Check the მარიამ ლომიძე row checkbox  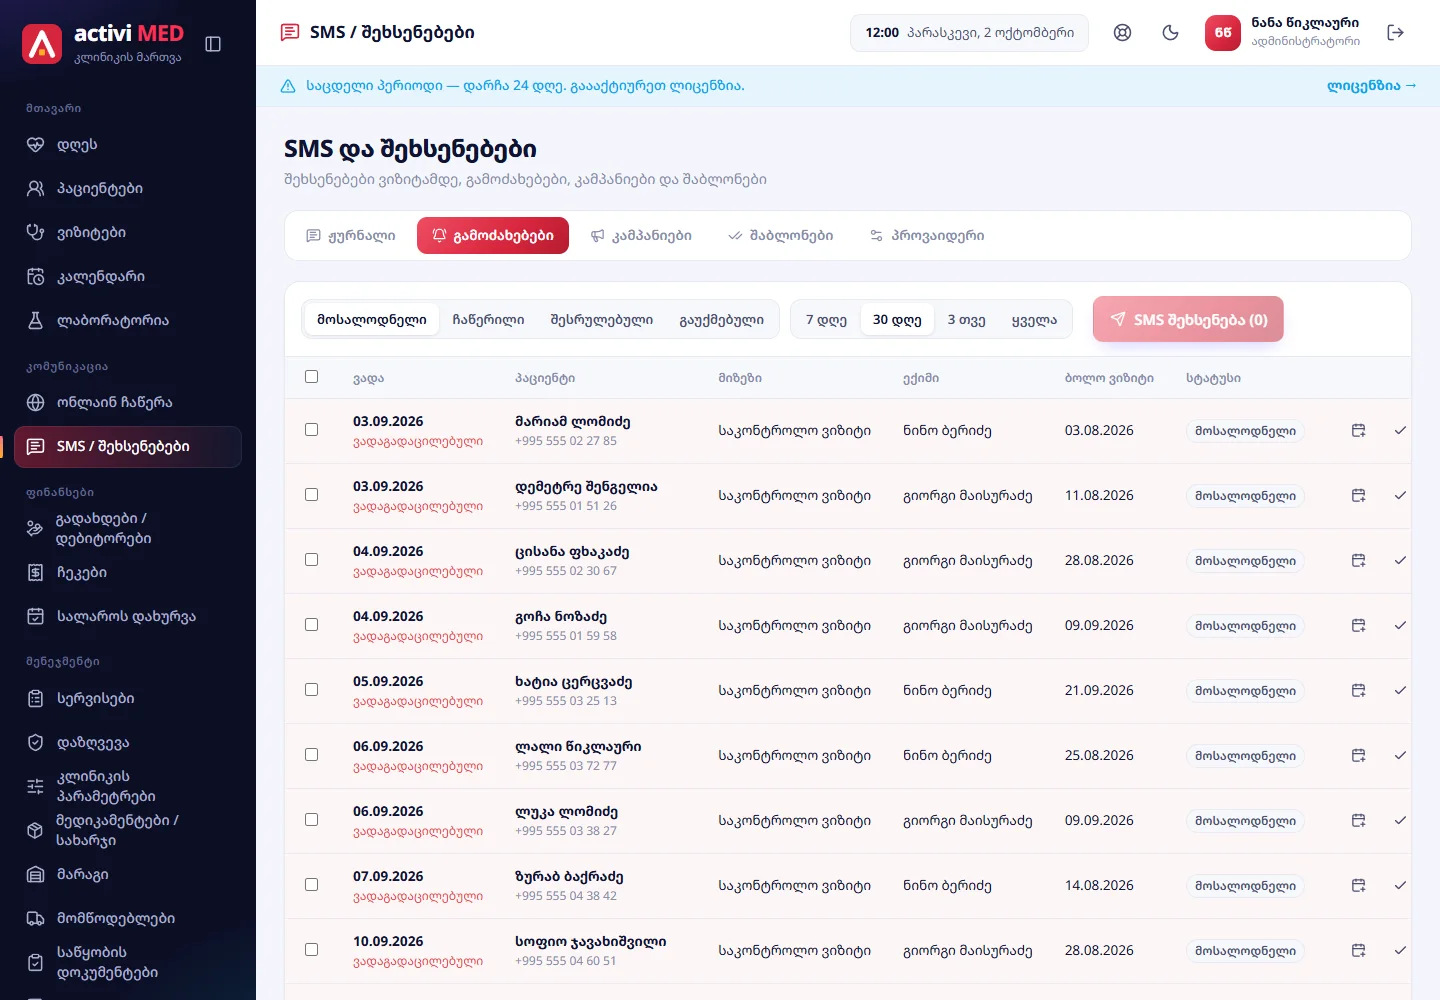tap(312, 430)
